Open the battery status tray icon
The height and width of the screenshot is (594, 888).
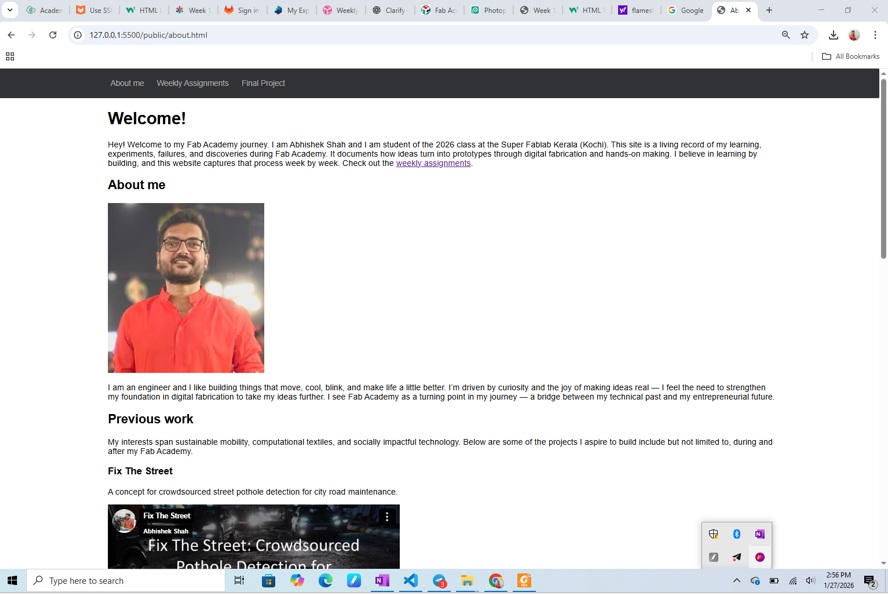click(x=774, y=580)
